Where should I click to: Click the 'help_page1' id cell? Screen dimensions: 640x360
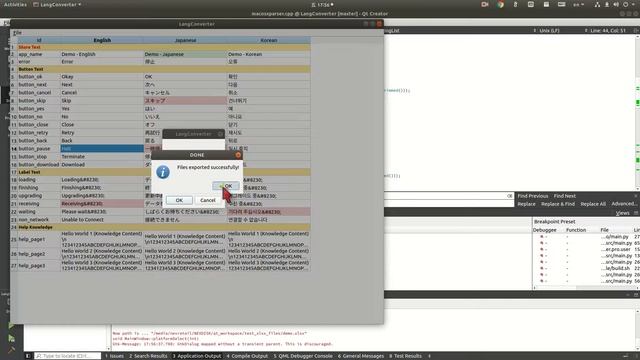39,239
